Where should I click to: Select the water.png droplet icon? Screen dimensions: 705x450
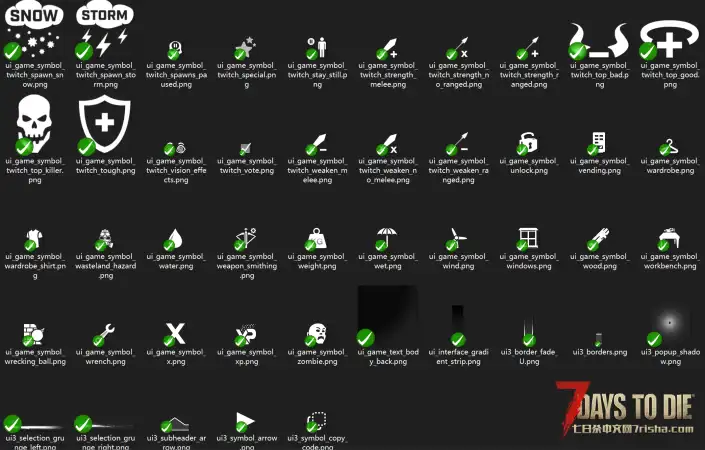point(175,240)
